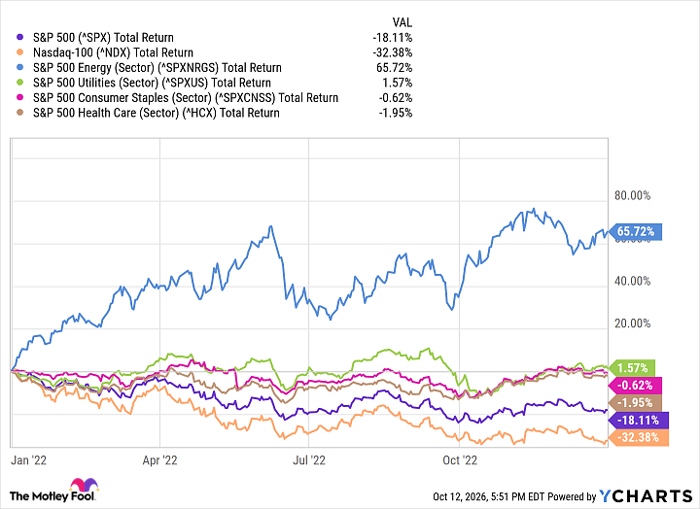Image resolution: width=700 pixels, height=509 pixels.
Task: Click the -32.38% Nasdaq value flag
Action: [x=638, y=438]
